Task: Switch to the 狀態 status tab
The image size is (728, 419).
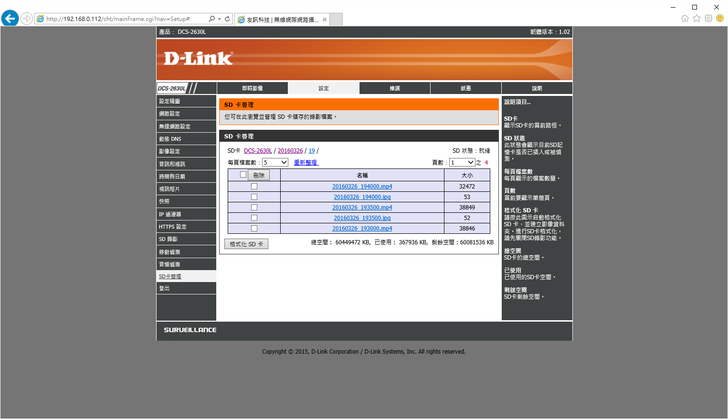Action: [466, 88]
